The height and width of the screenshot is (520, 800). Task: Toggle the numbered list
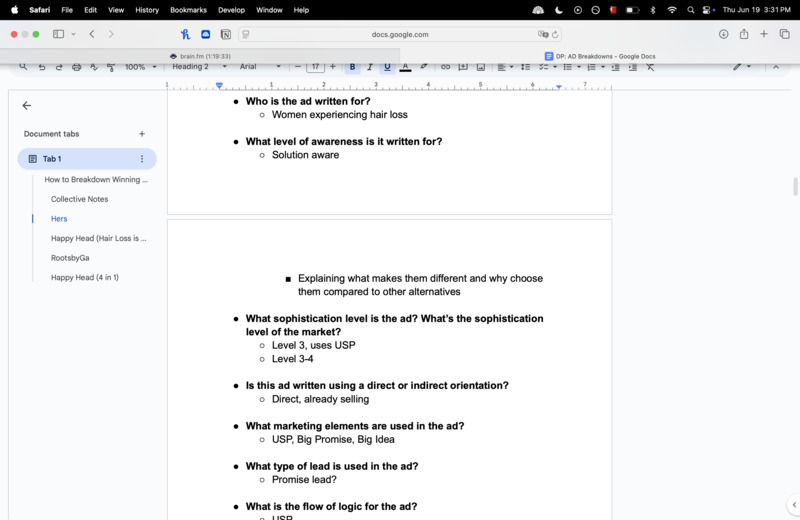tap(591, 67)
